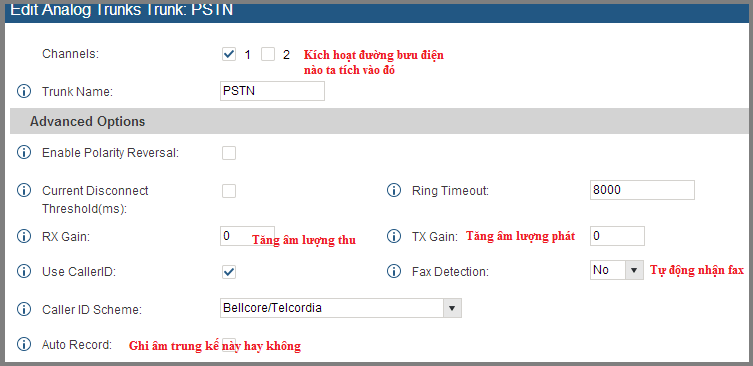Expand Caller ID Scheme Bellcore/Telcordia dropdown
Viewport: 753px width, 366px height.
click(x=340, y=308)
